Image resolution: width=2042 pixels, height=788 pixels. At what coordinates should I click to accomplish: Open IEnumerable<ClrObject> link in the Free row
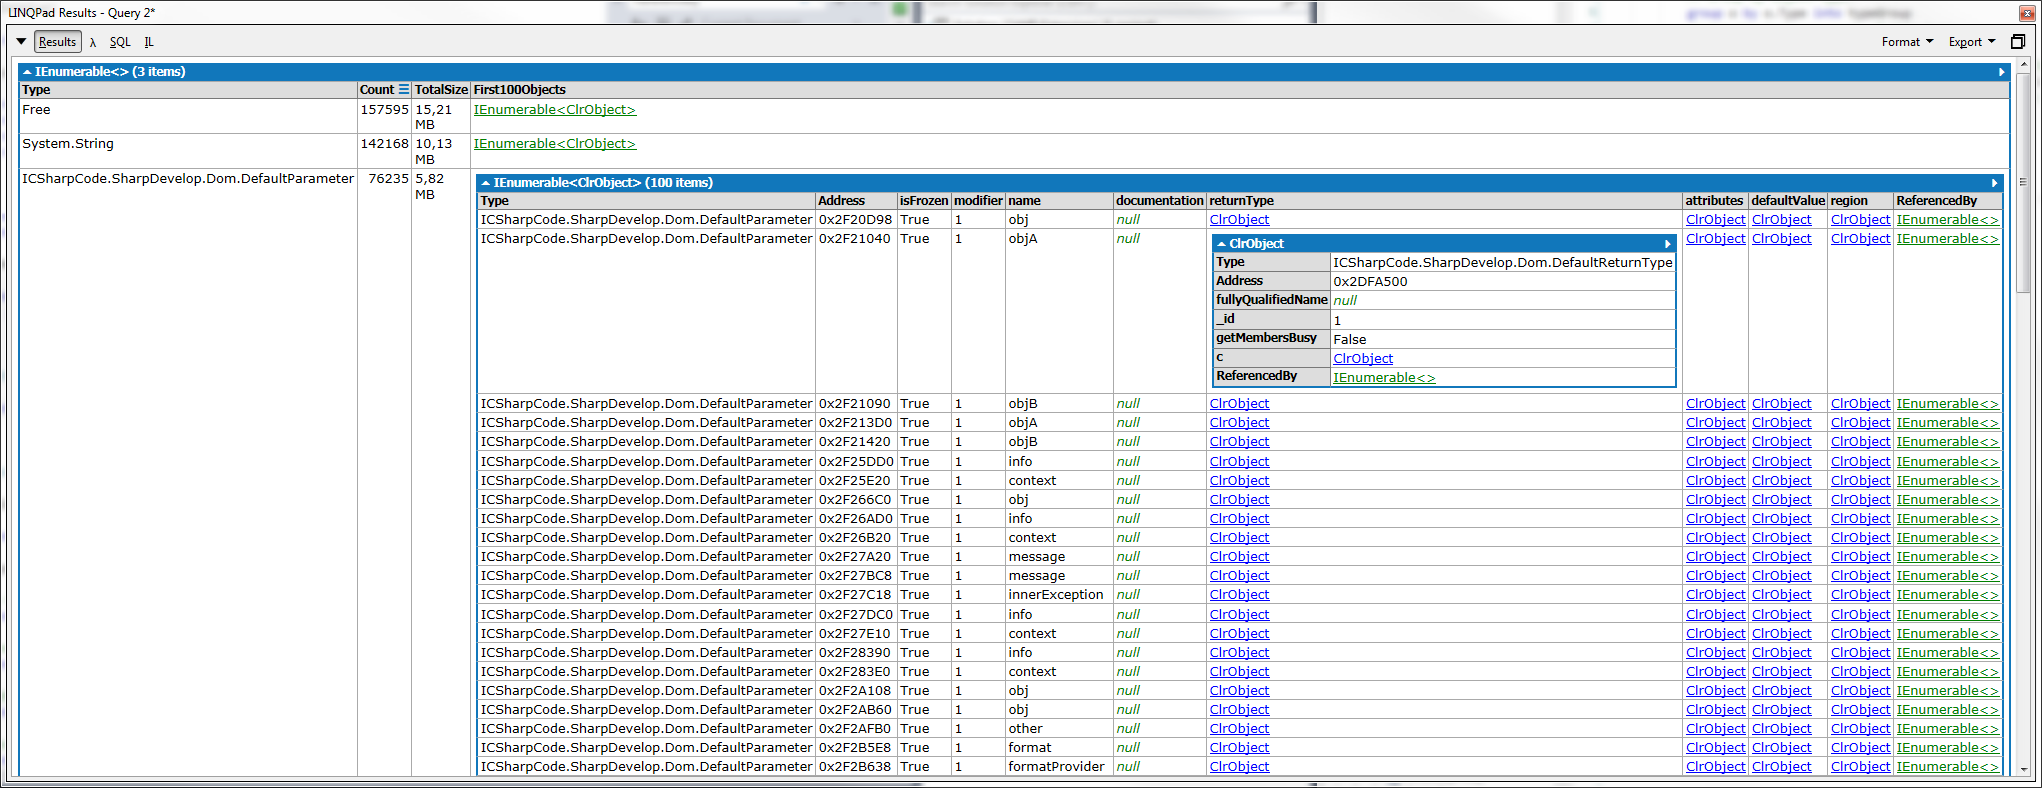tap(555, 110)
